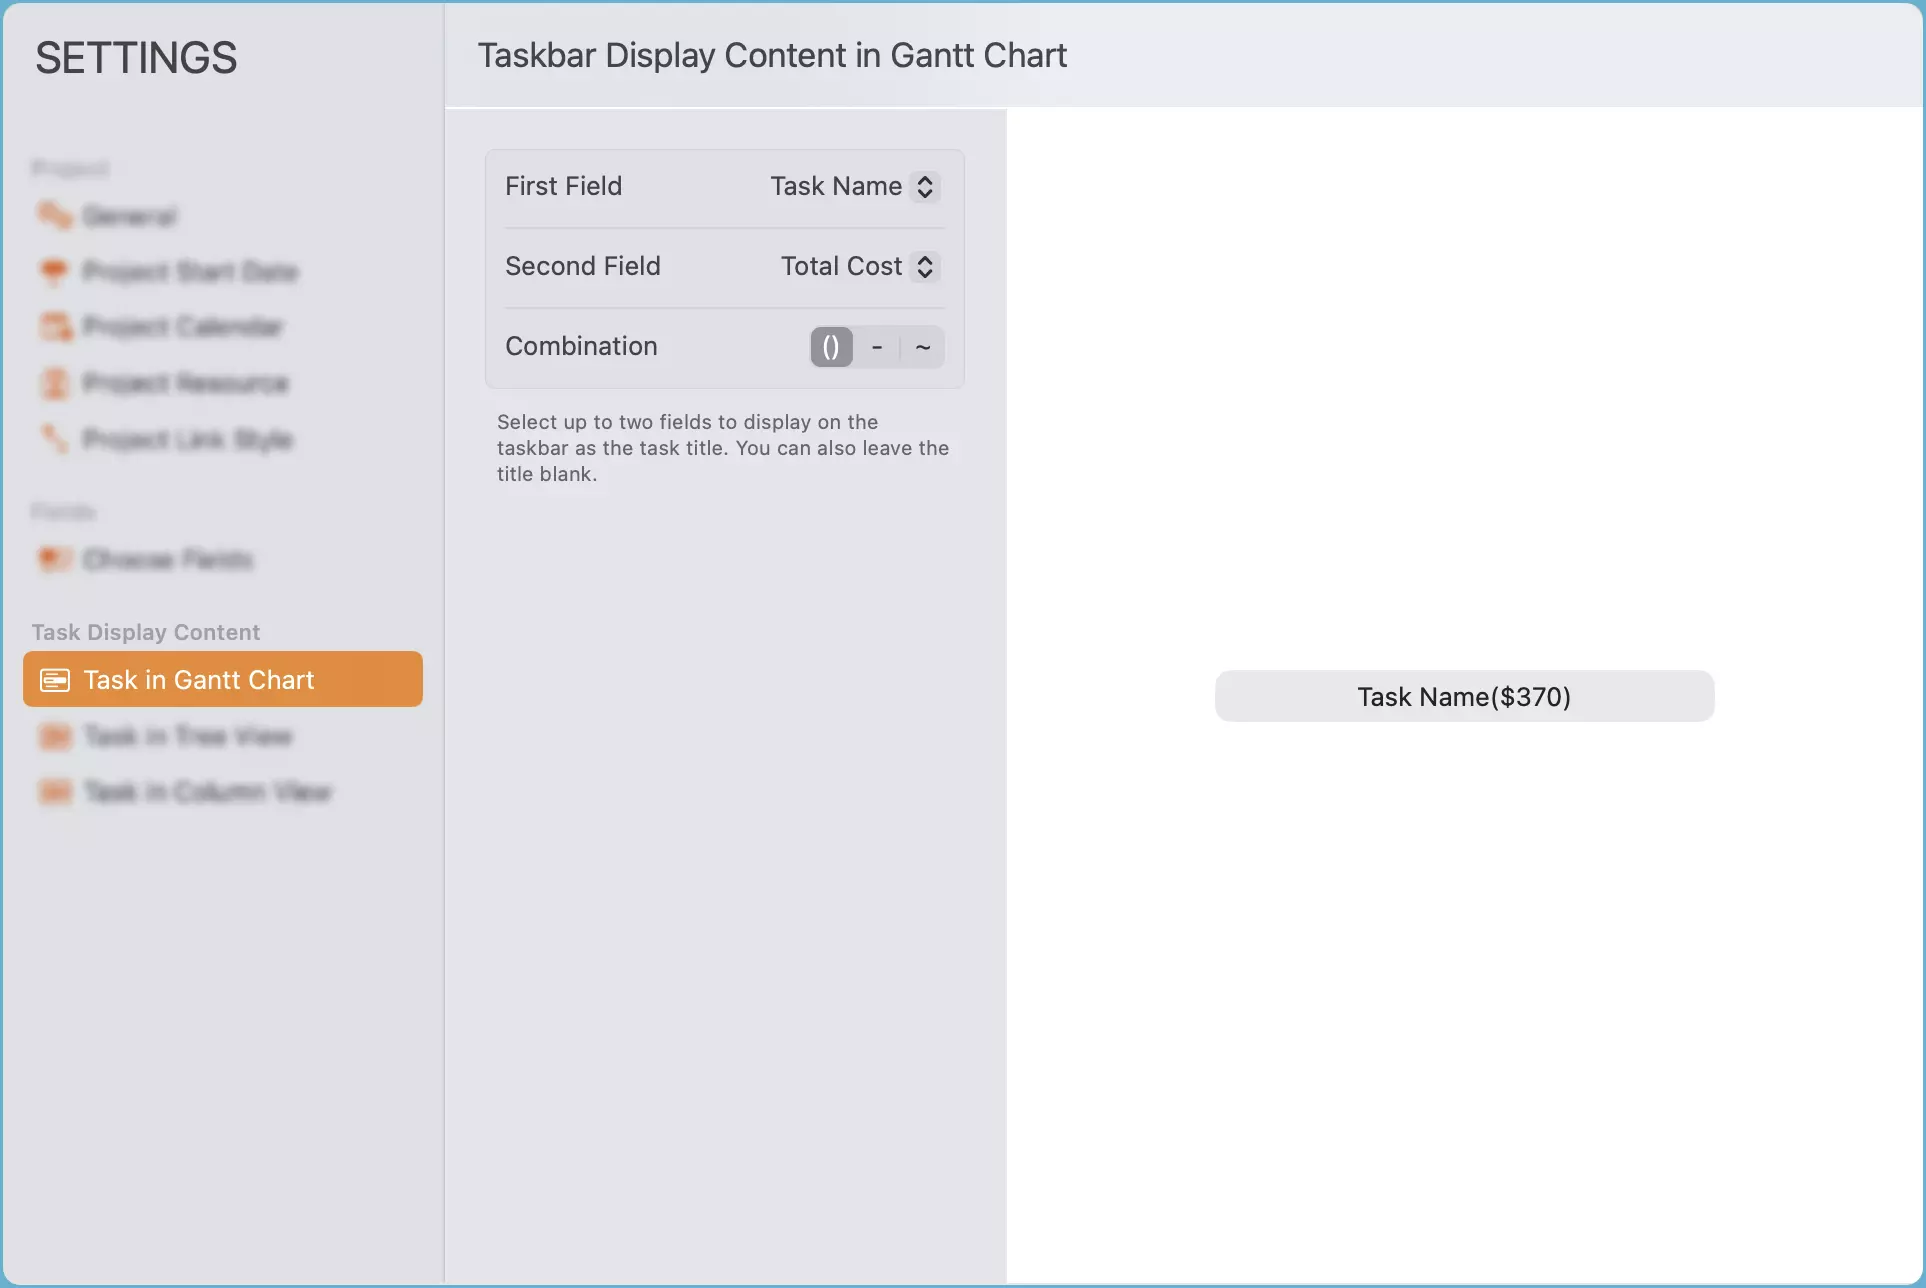Screen dimensions: 1926x1288
Task: Click the General settings entry
Action: click(128, 215)
